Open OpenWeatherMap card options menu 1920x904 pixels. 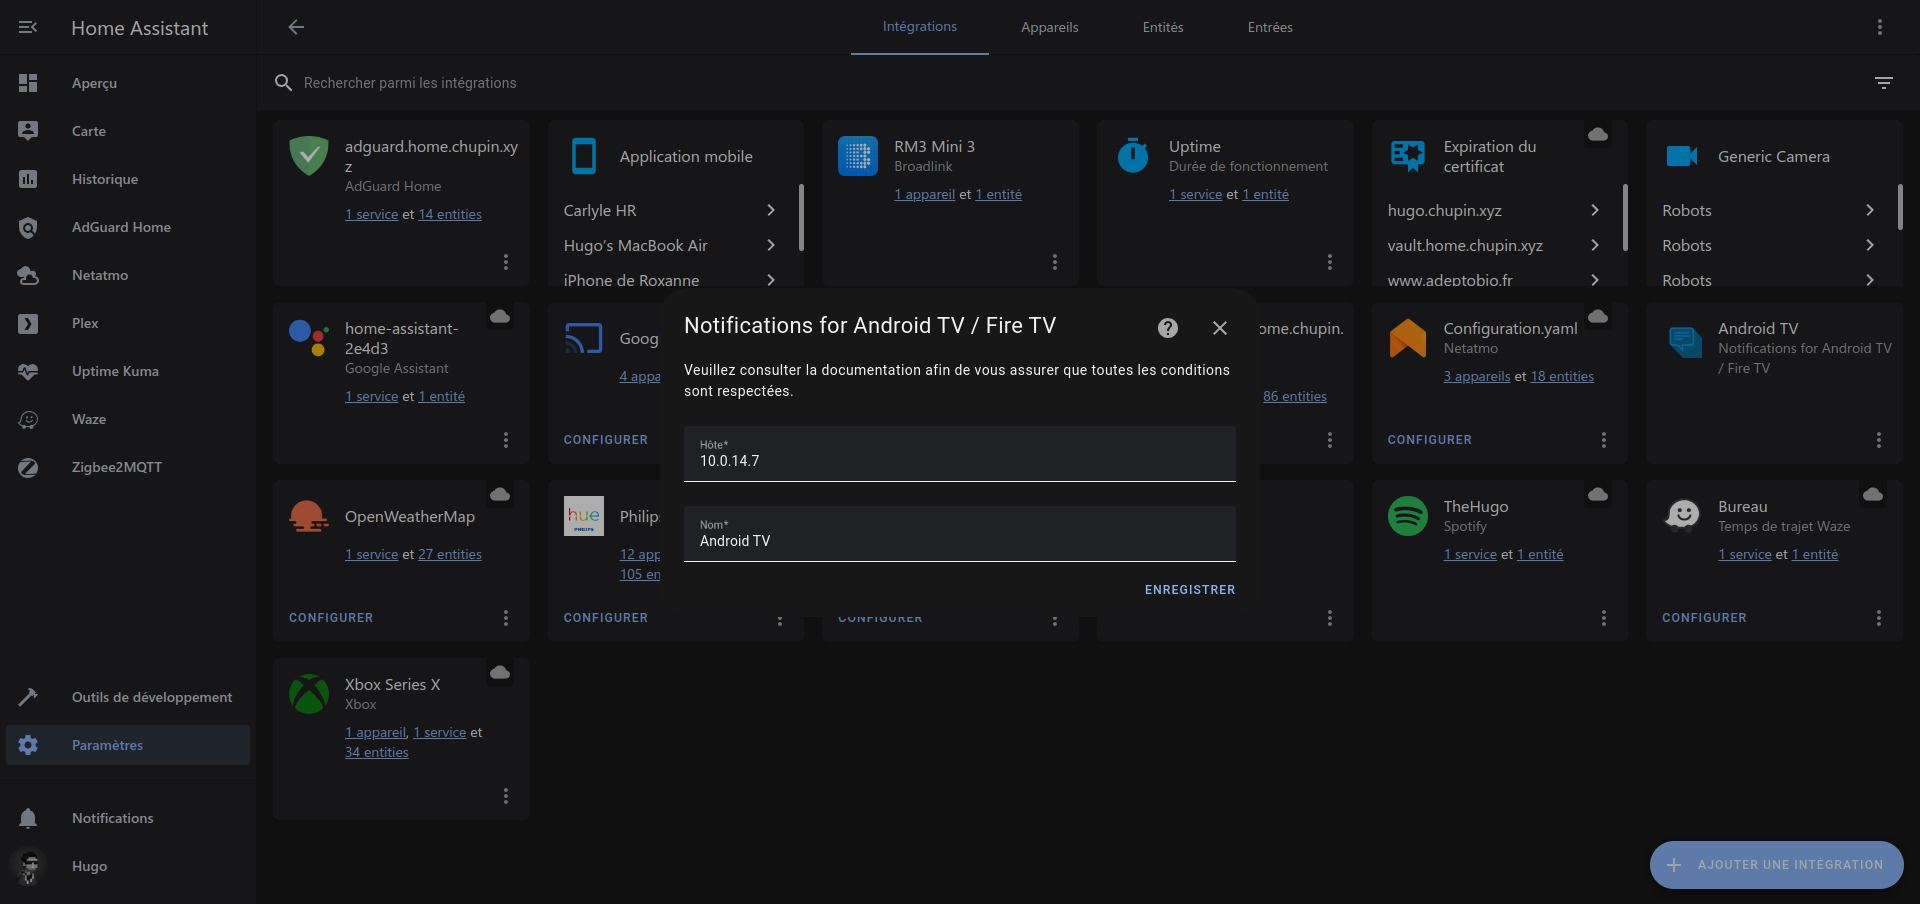click(506, 618)
